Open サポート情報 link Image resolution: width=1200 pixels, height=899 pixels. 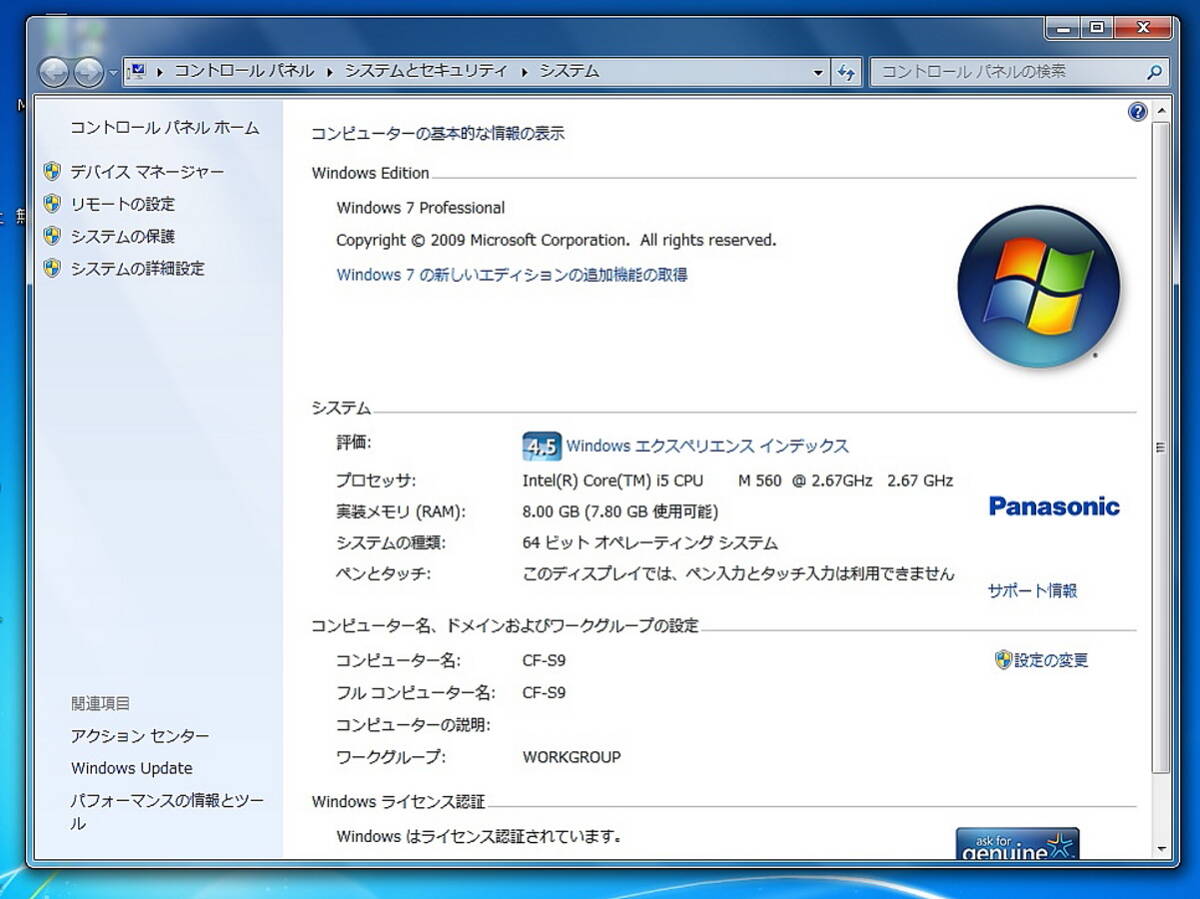(x=1033, y=591)
